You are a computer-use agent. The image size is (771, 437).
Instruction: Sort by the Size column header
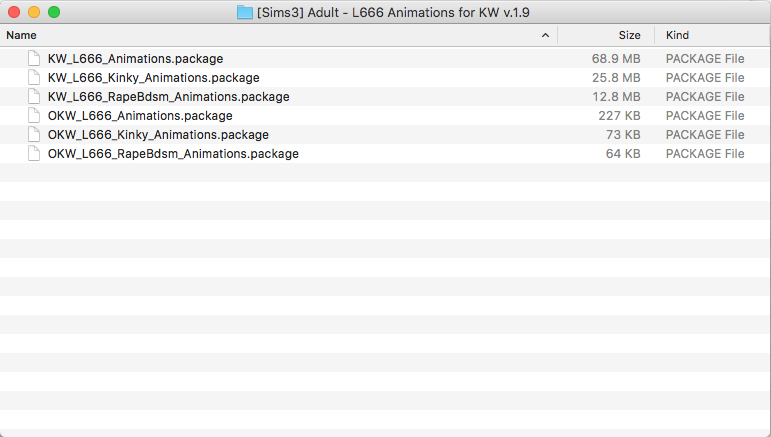pos(629,35)
